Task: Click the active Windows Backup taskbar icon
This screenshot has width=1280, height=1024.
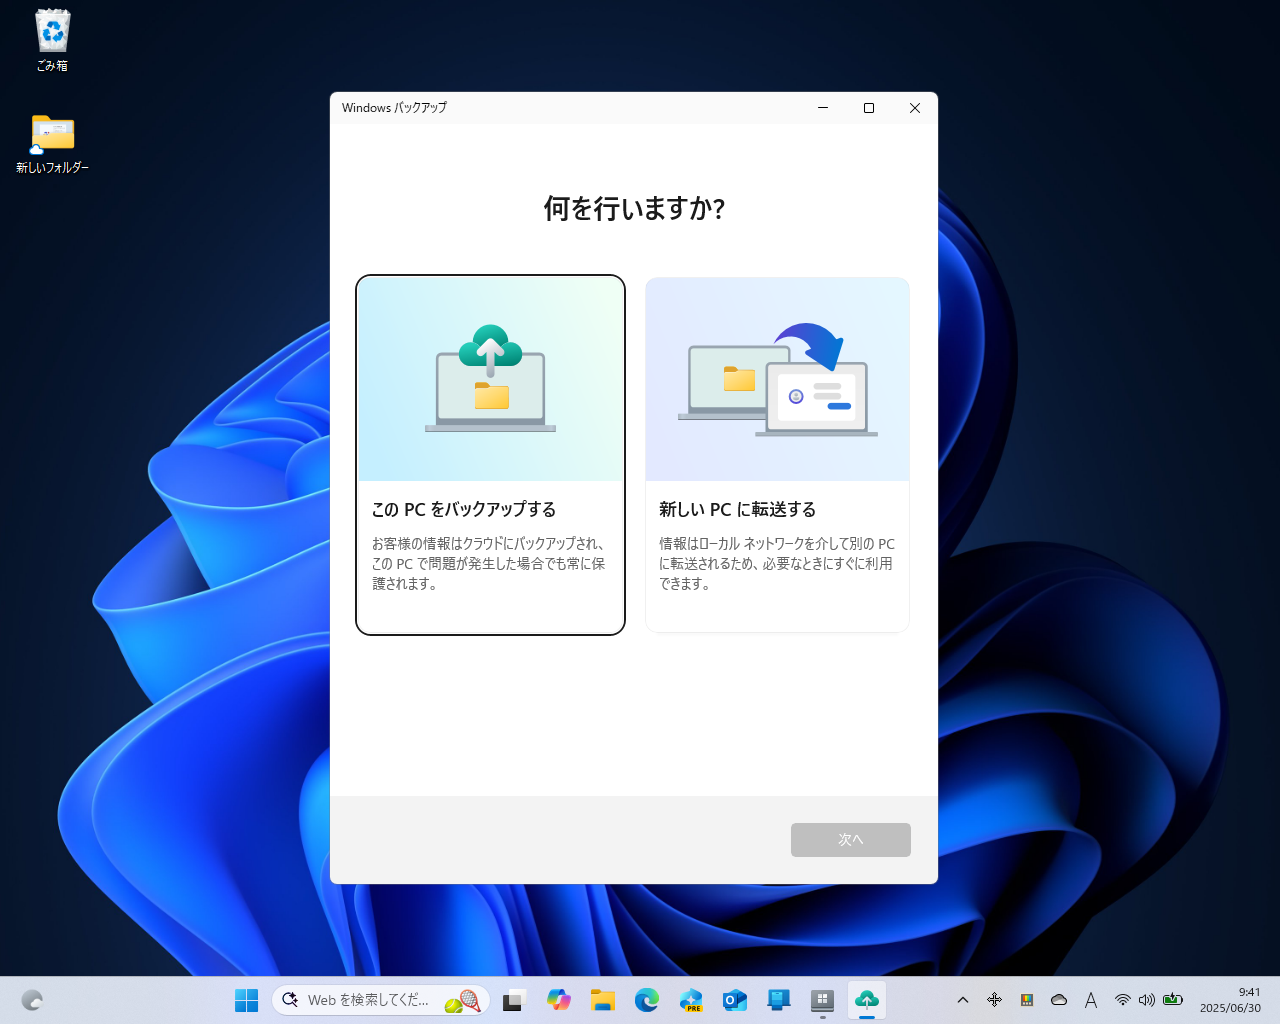Action: tap(866, 999)
